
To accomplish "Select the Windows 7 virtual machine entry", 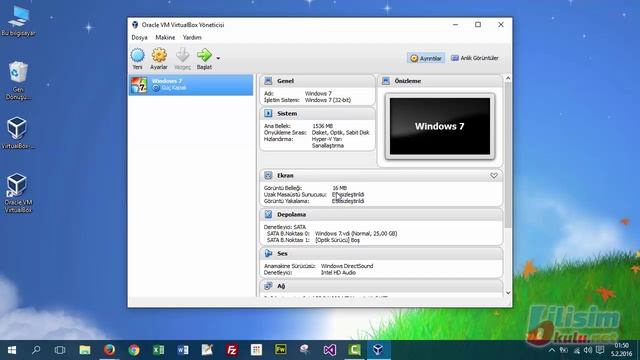I will coord(191,85).
